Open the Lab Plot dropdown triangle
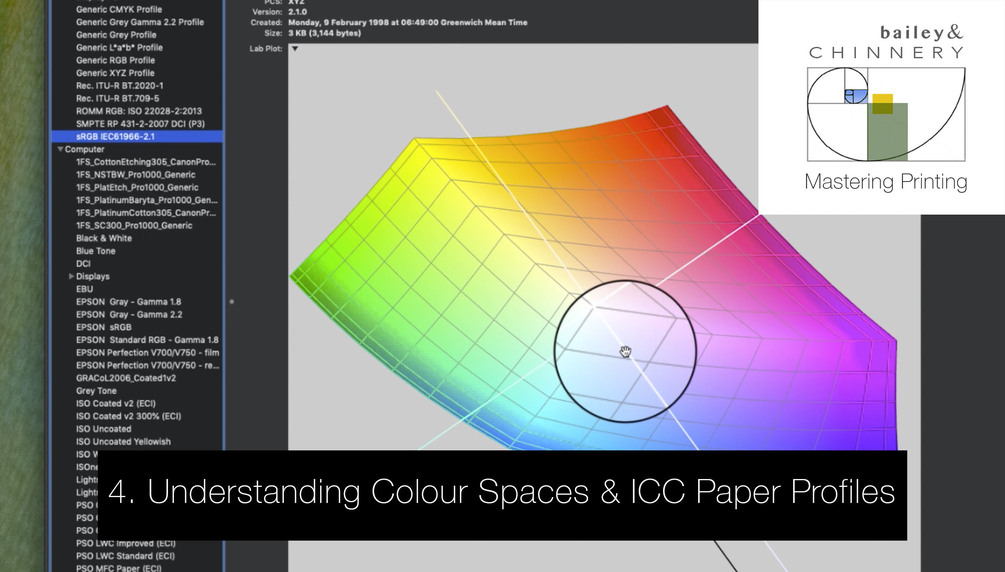This screenshot has width=1005, height=572. 294,49
